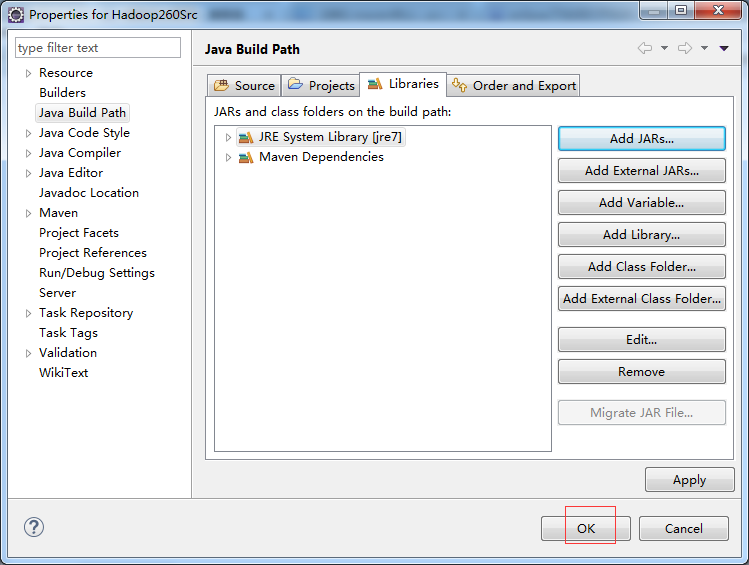Expand the Resource tree item
Screen dimensions: 749x565
point(28,73)
